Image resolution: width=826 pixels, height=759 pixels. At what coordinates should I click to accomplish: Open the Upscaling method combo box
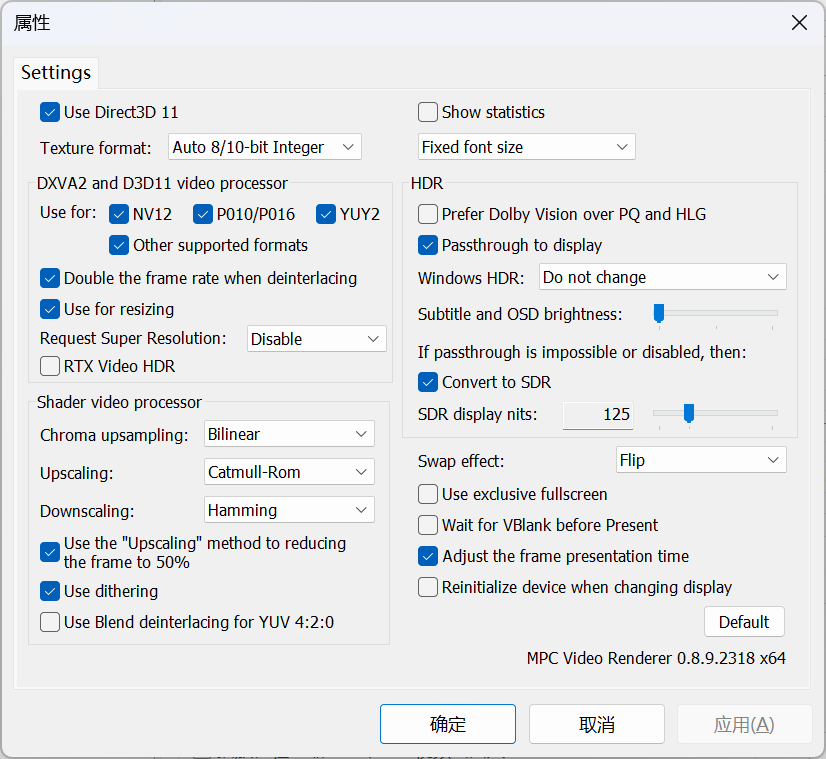289,472
